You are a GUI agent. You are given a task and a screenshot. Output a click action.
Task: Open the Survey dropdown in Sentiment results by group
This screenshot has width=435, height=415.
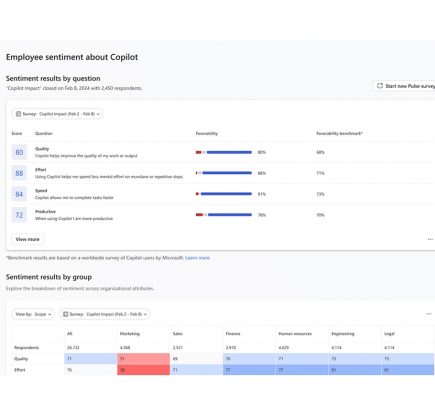[104, 314]
